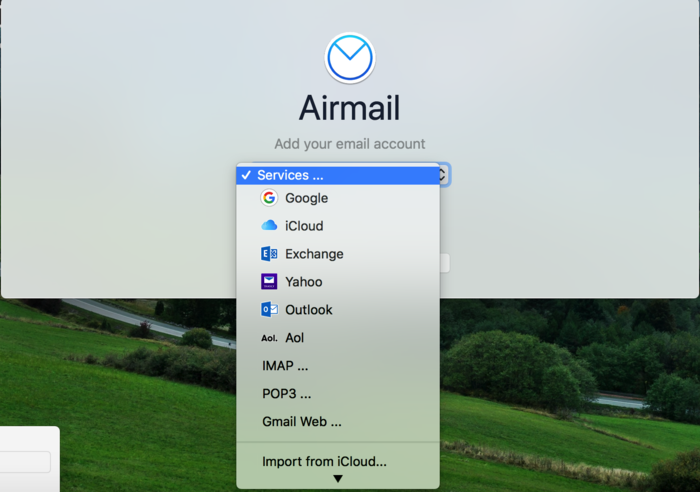Click the blue iCloud cloud icon
Screen dimensions: 700x492
coord(269,225)
